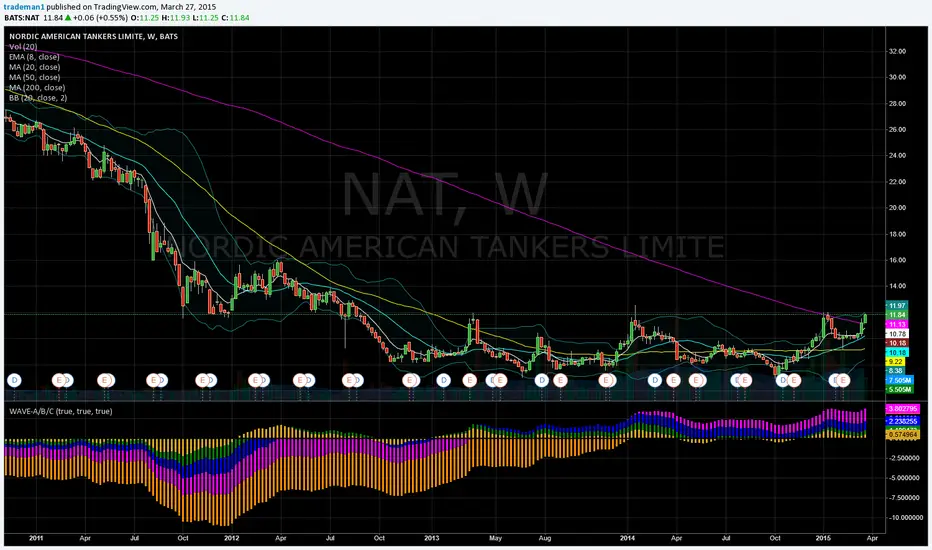This screenshot has height=550, width=932.
Task: Select the MA (50, close) indicator legend
Action: pos(34,77)
